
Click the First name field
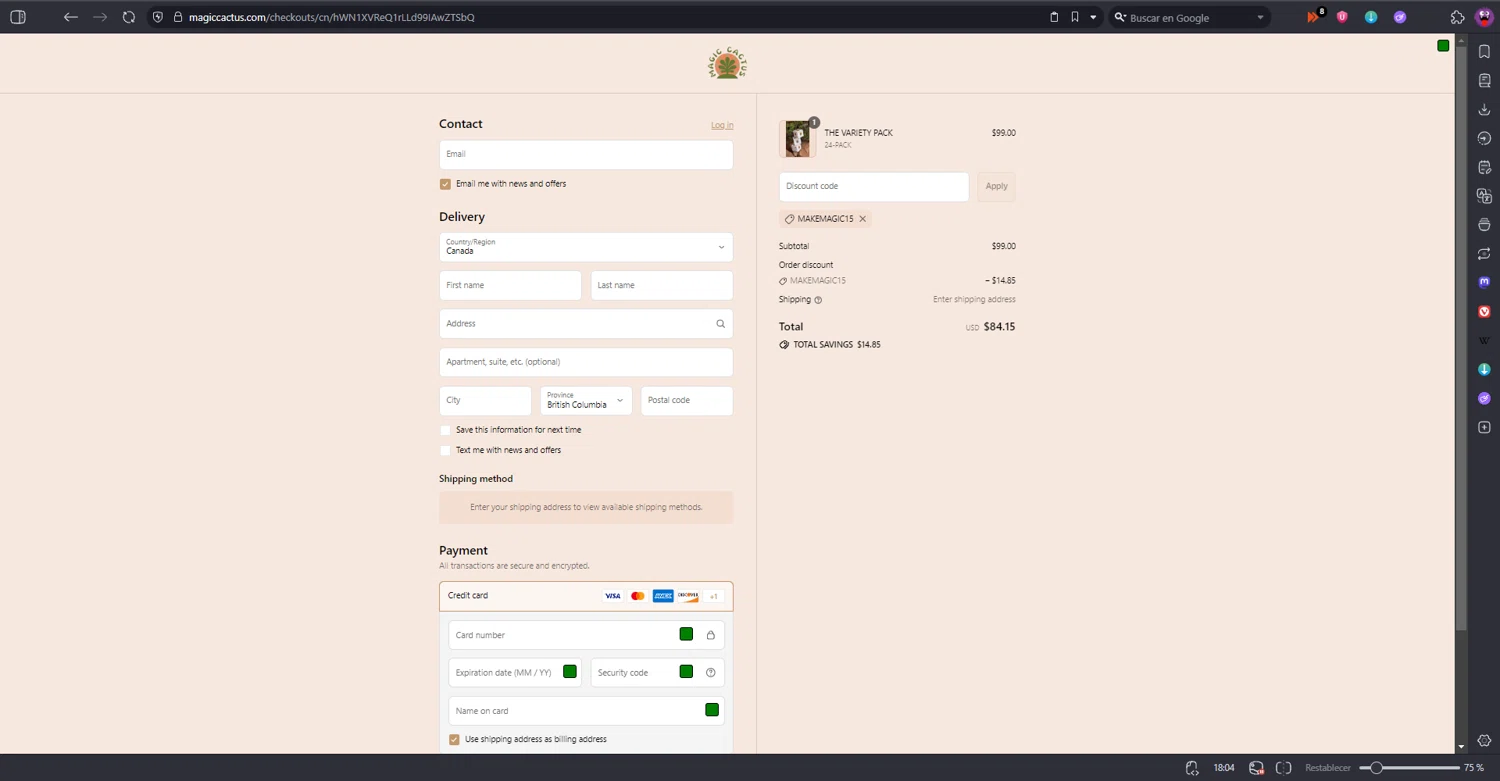pyautogui.click(x=510, y=285)
